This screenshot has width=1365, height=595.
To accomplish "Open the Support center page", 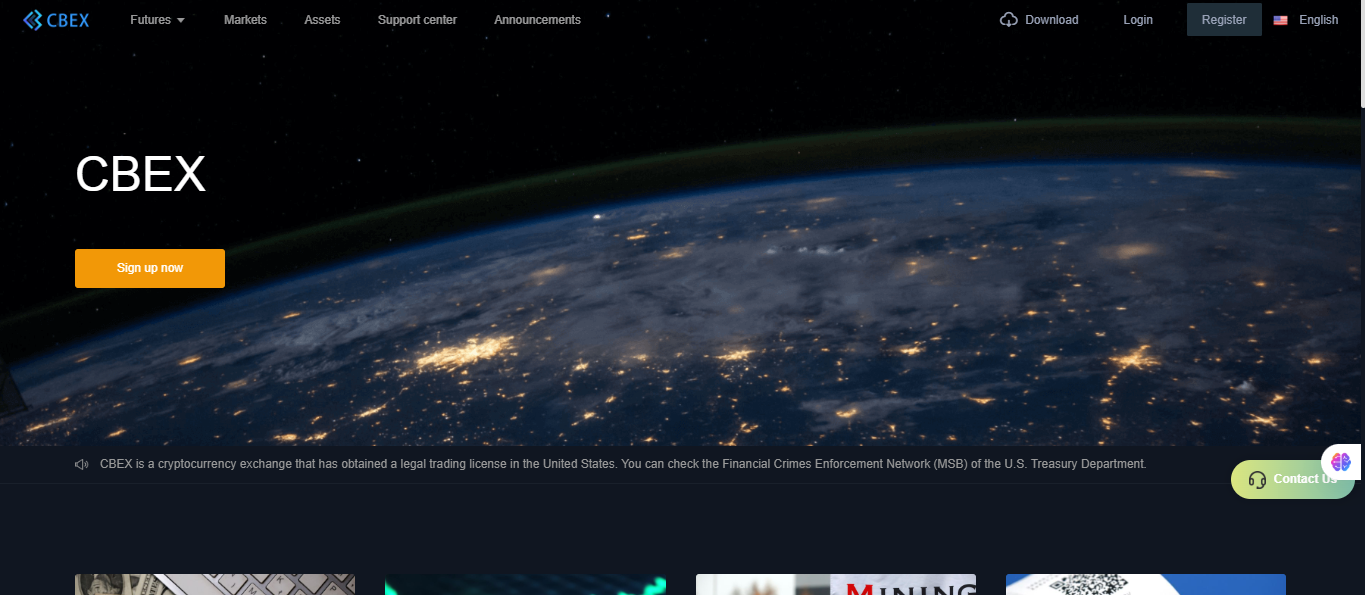I will 417,19.
